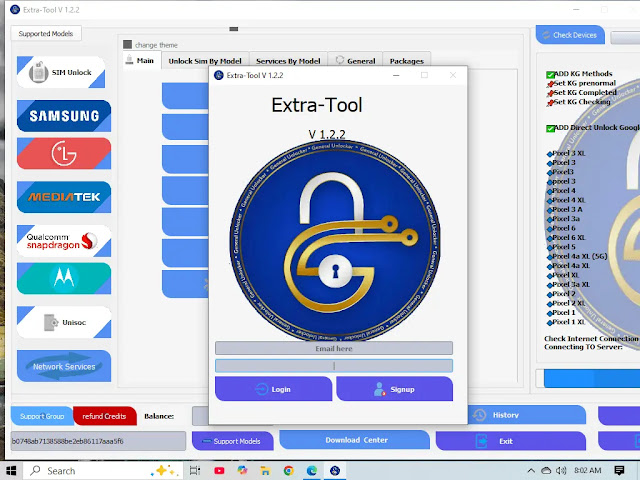
Task: Select the Motorola brand button
Action: (64, 278)
